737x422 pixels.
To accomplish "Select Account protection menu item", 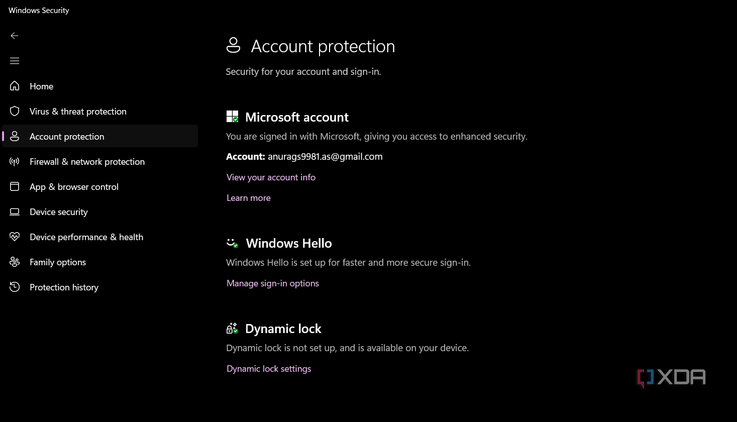I will 100,136.
